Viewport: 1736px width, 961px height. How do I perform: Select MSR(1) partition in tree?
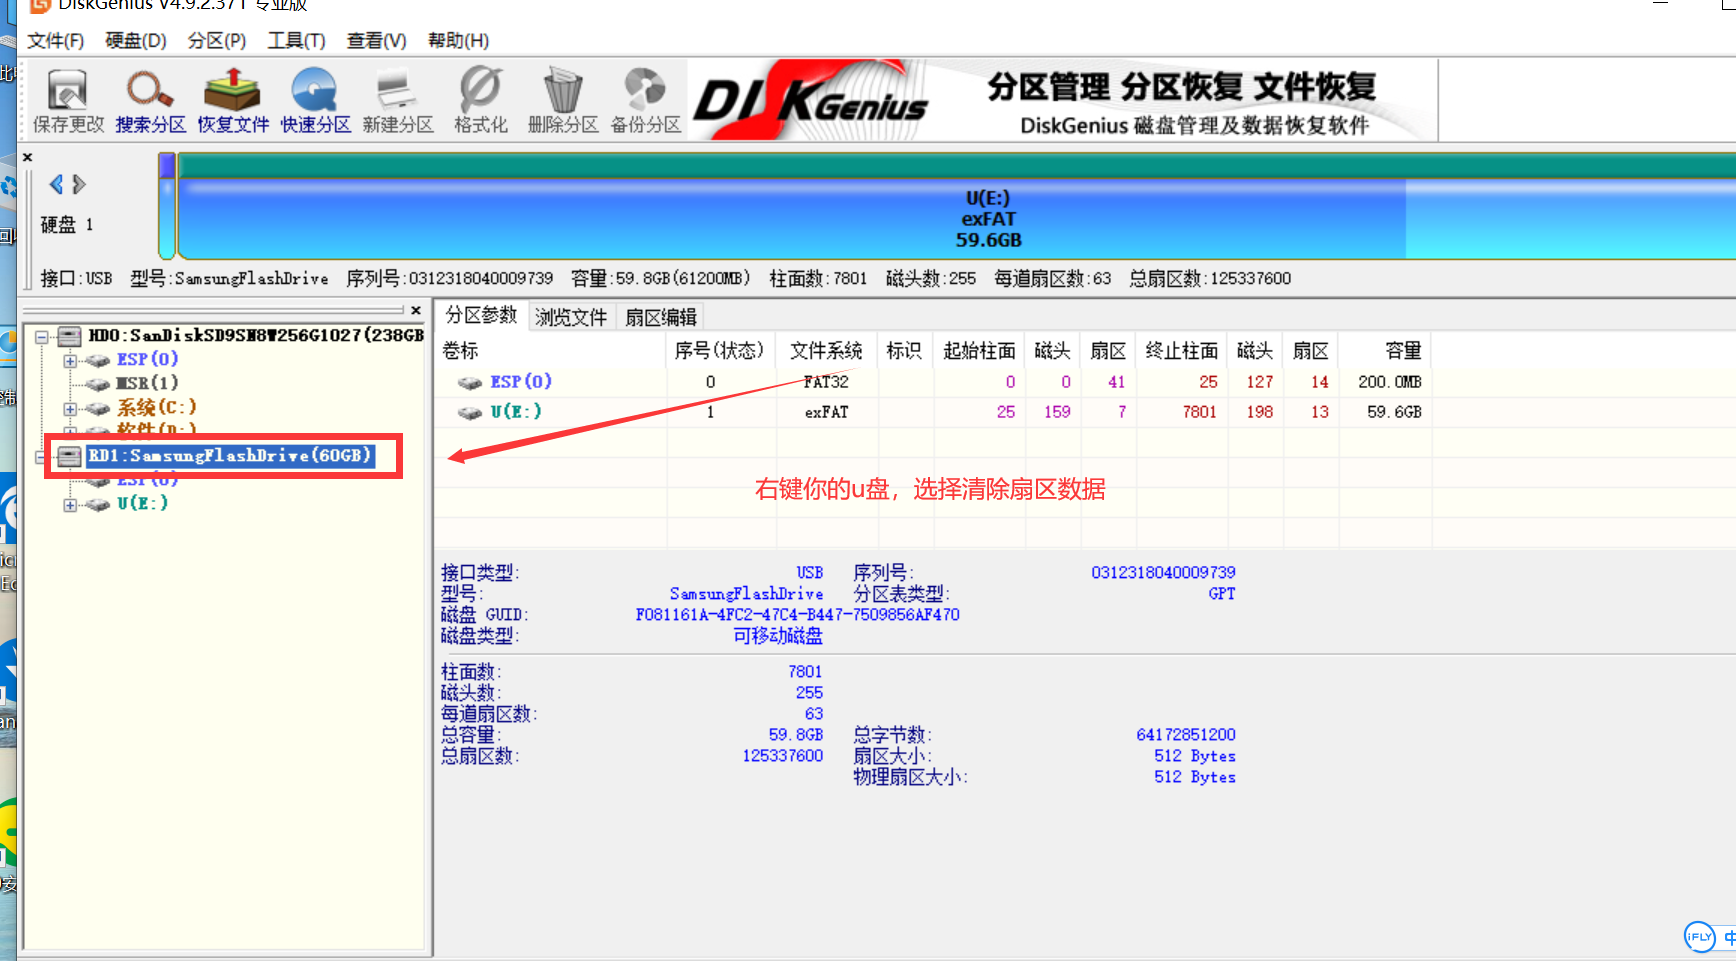147,383
